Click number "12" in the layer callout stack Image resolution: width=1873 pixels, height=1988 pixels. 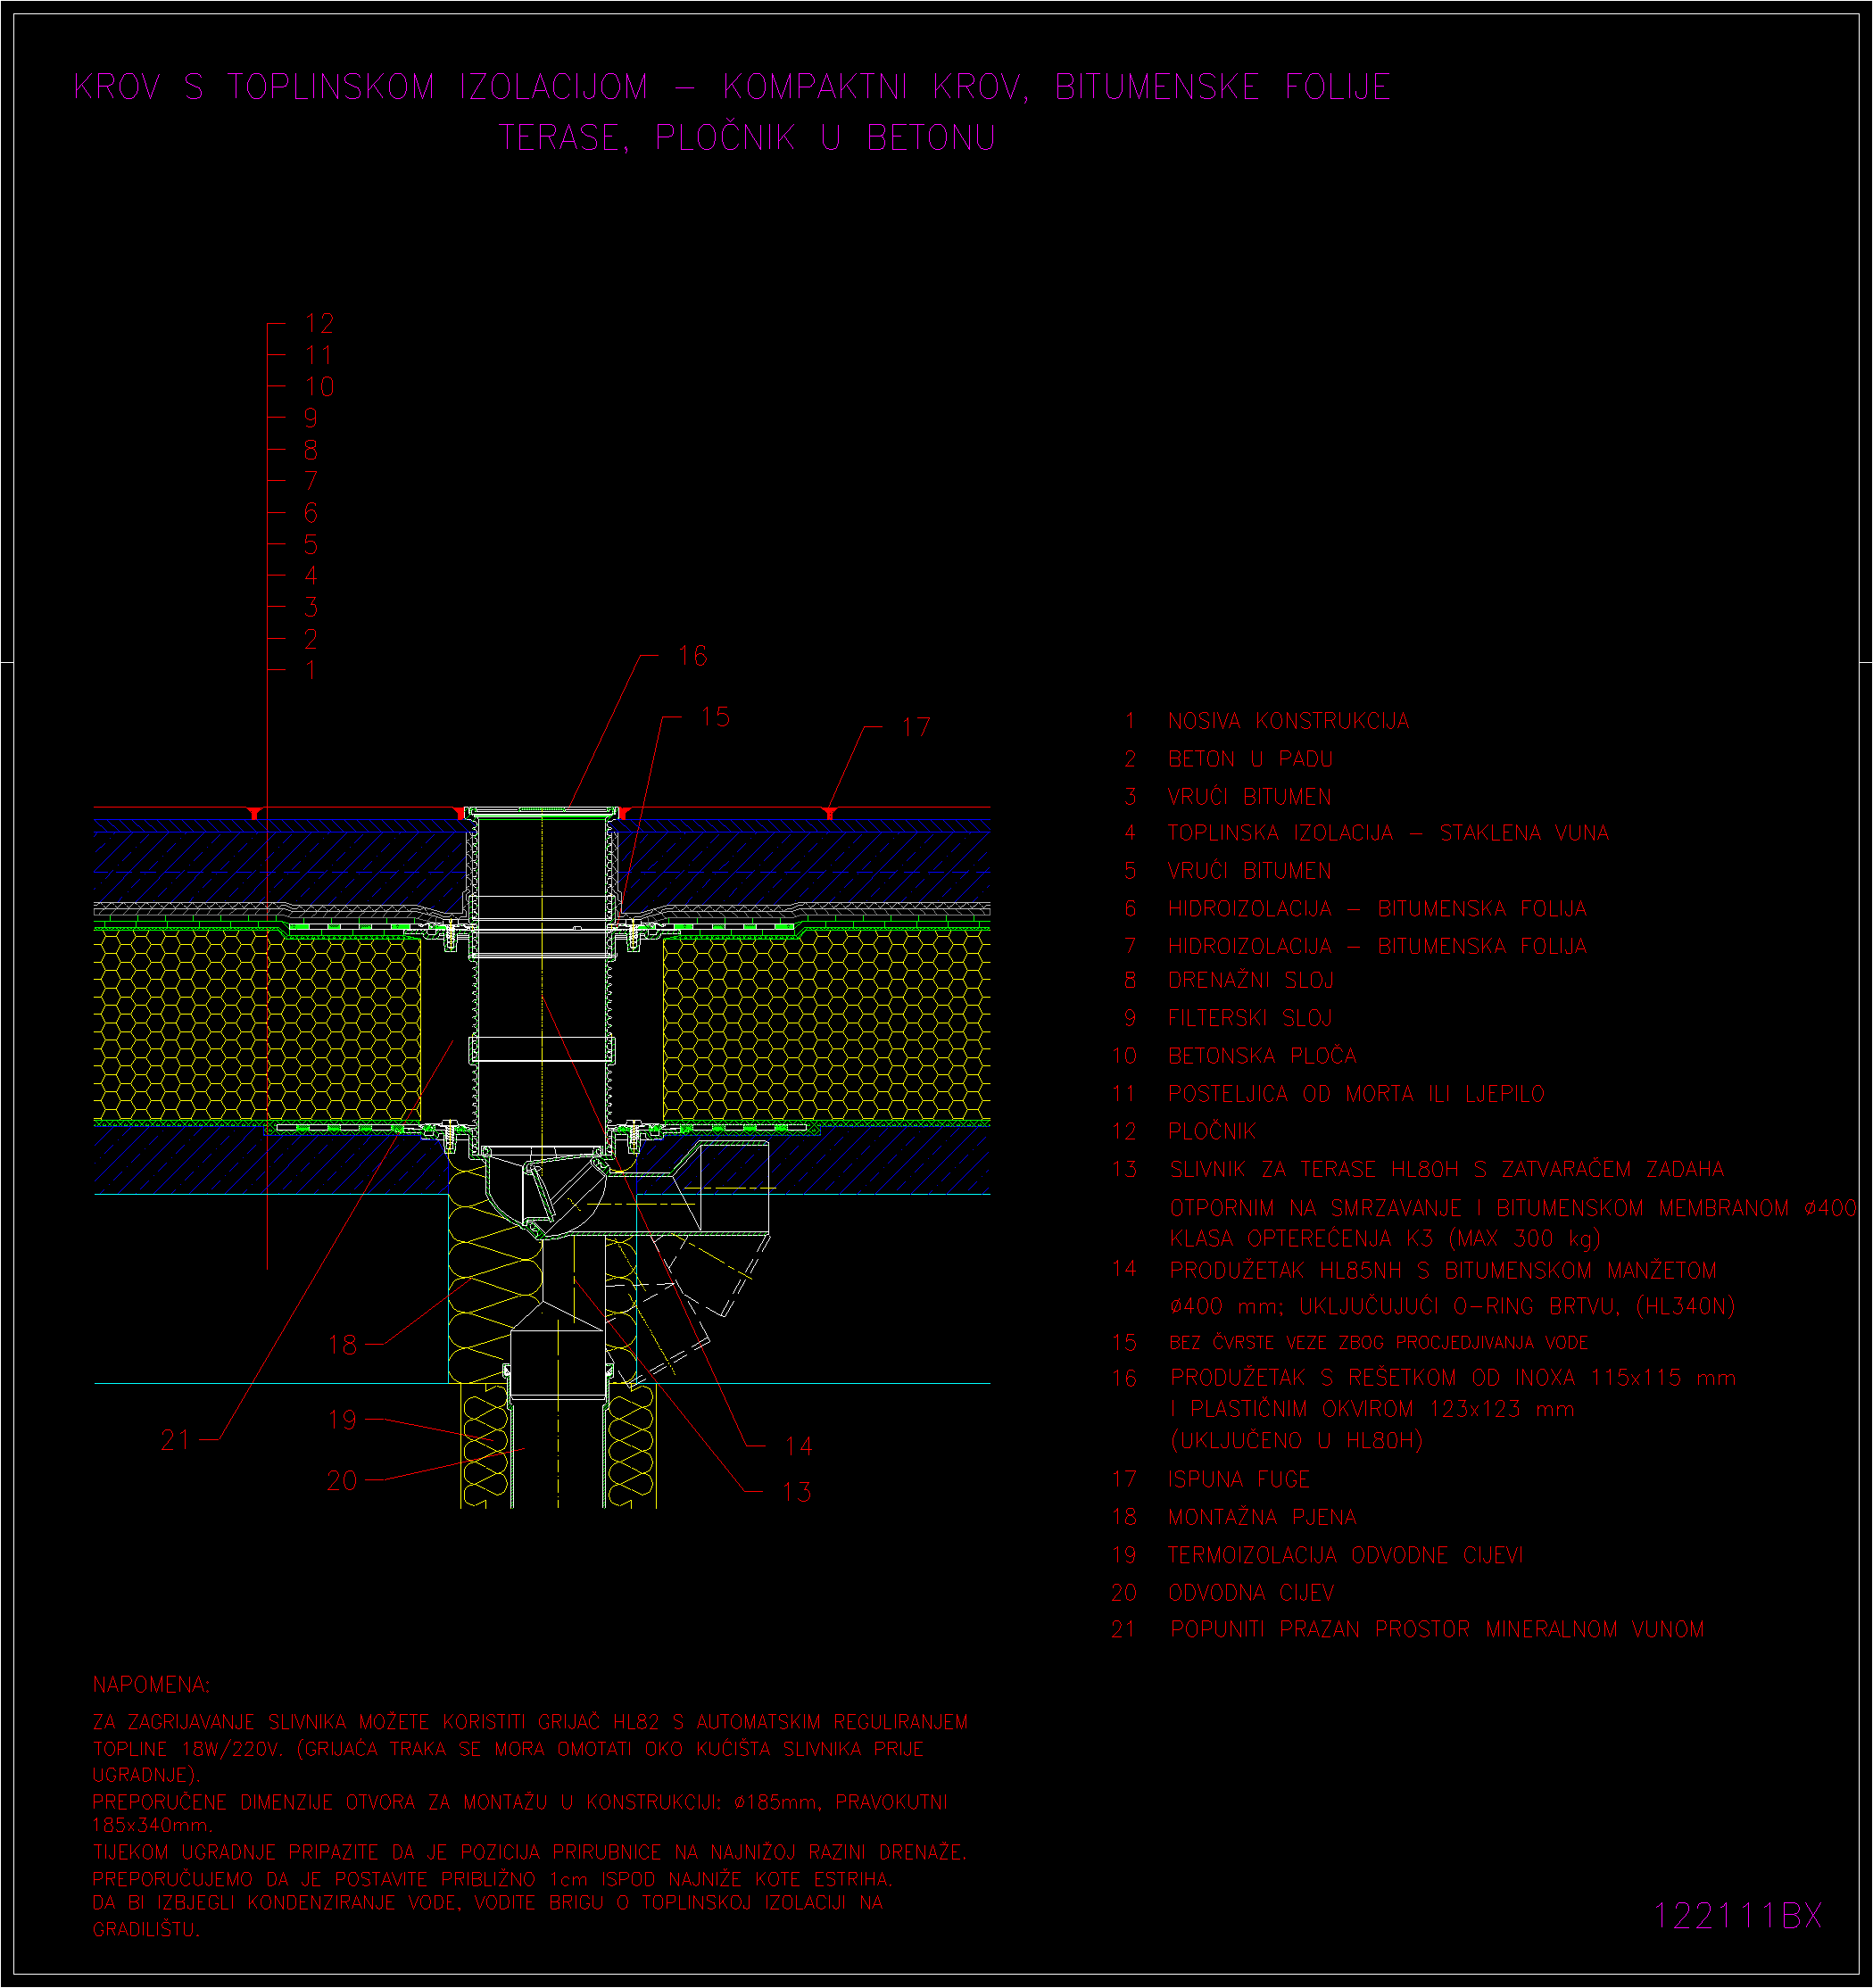click(319, 324)
